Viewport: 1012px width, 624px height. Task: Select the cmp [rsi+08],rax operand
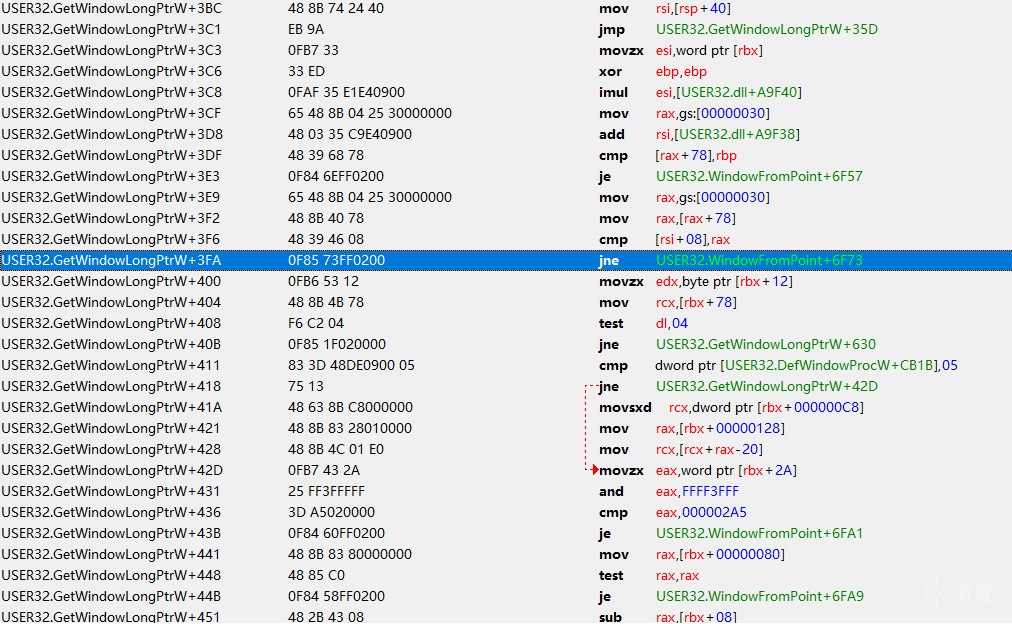(x=693, y=239)
